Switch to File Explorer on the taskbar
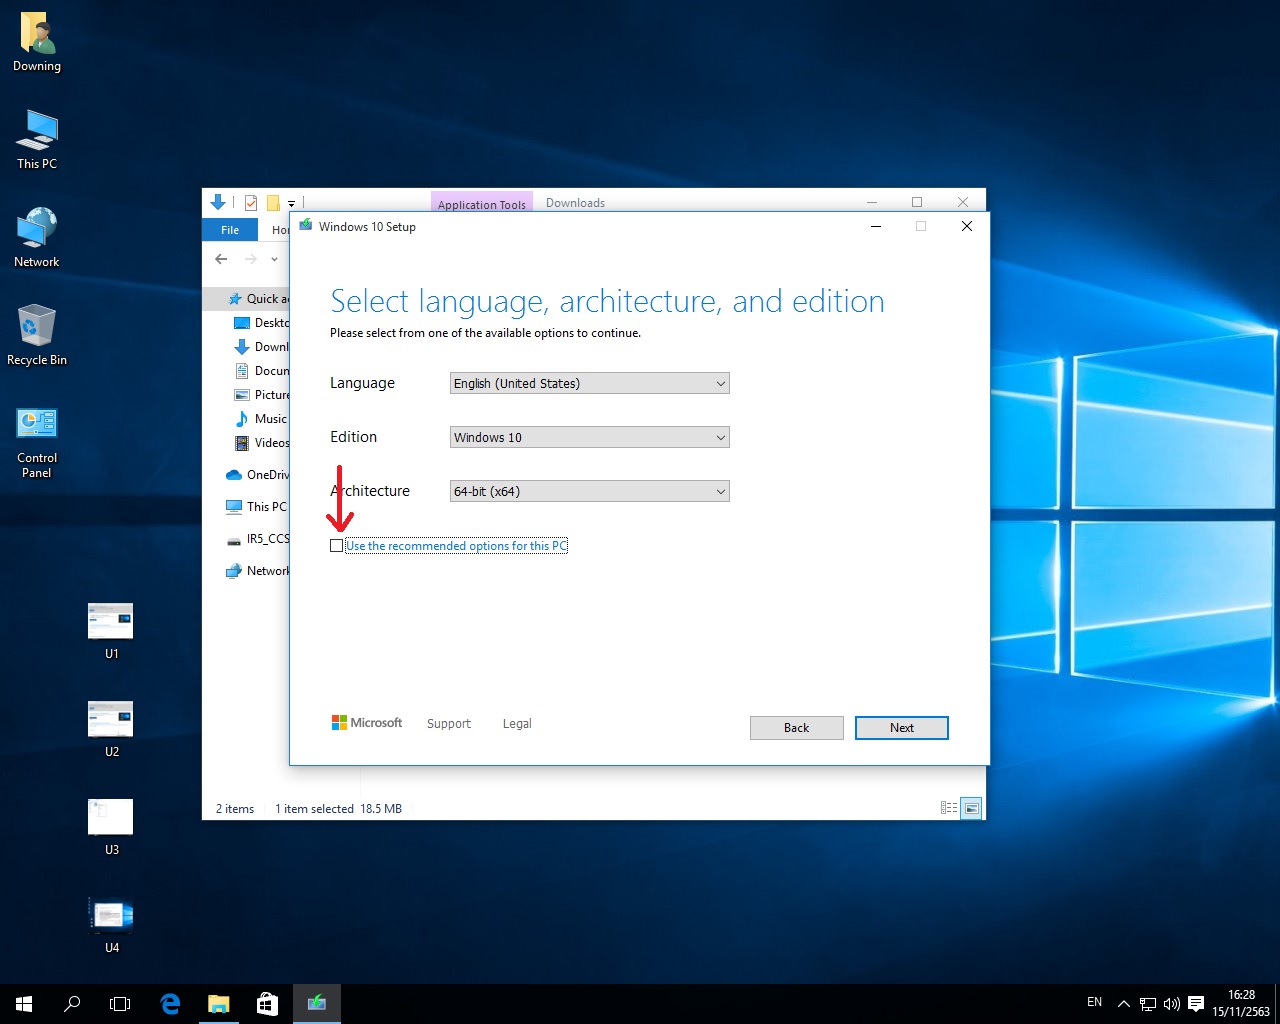1280x1024 pixels. (x=219, y=1004)
